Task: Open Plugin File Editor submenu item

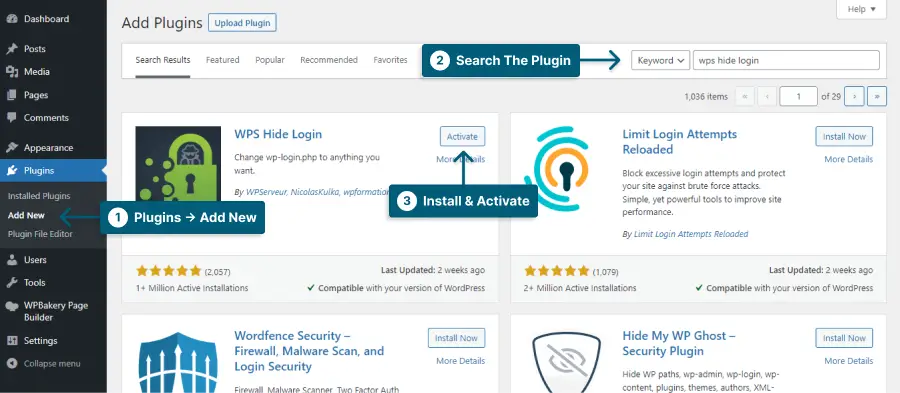Action: 40,234
